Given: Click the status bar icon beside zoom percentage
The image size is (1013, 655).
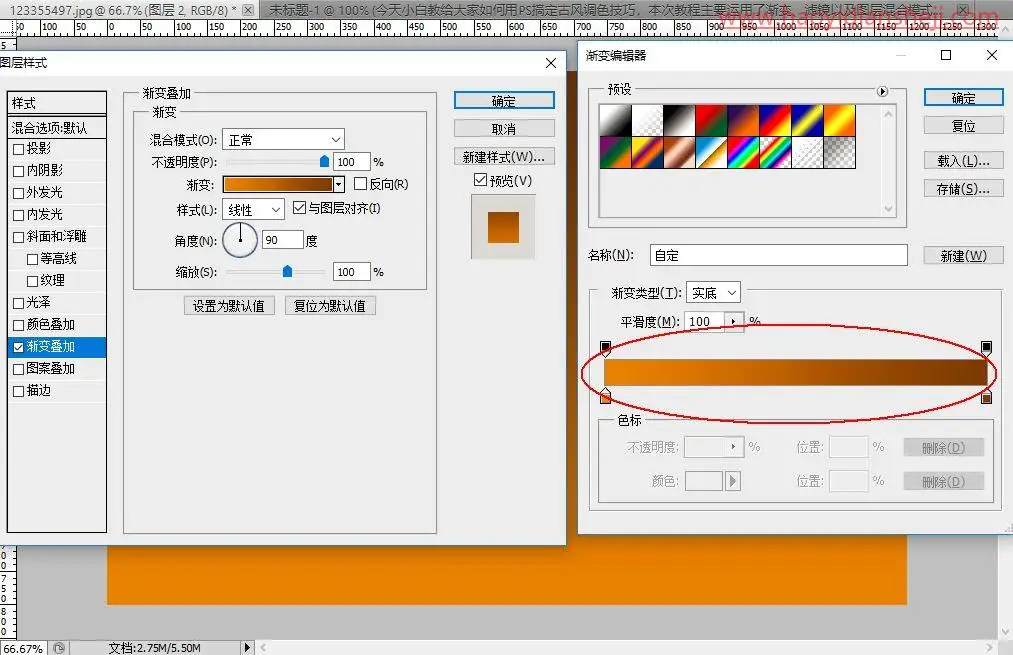Looking at the screenshot, I should [59, 648].
